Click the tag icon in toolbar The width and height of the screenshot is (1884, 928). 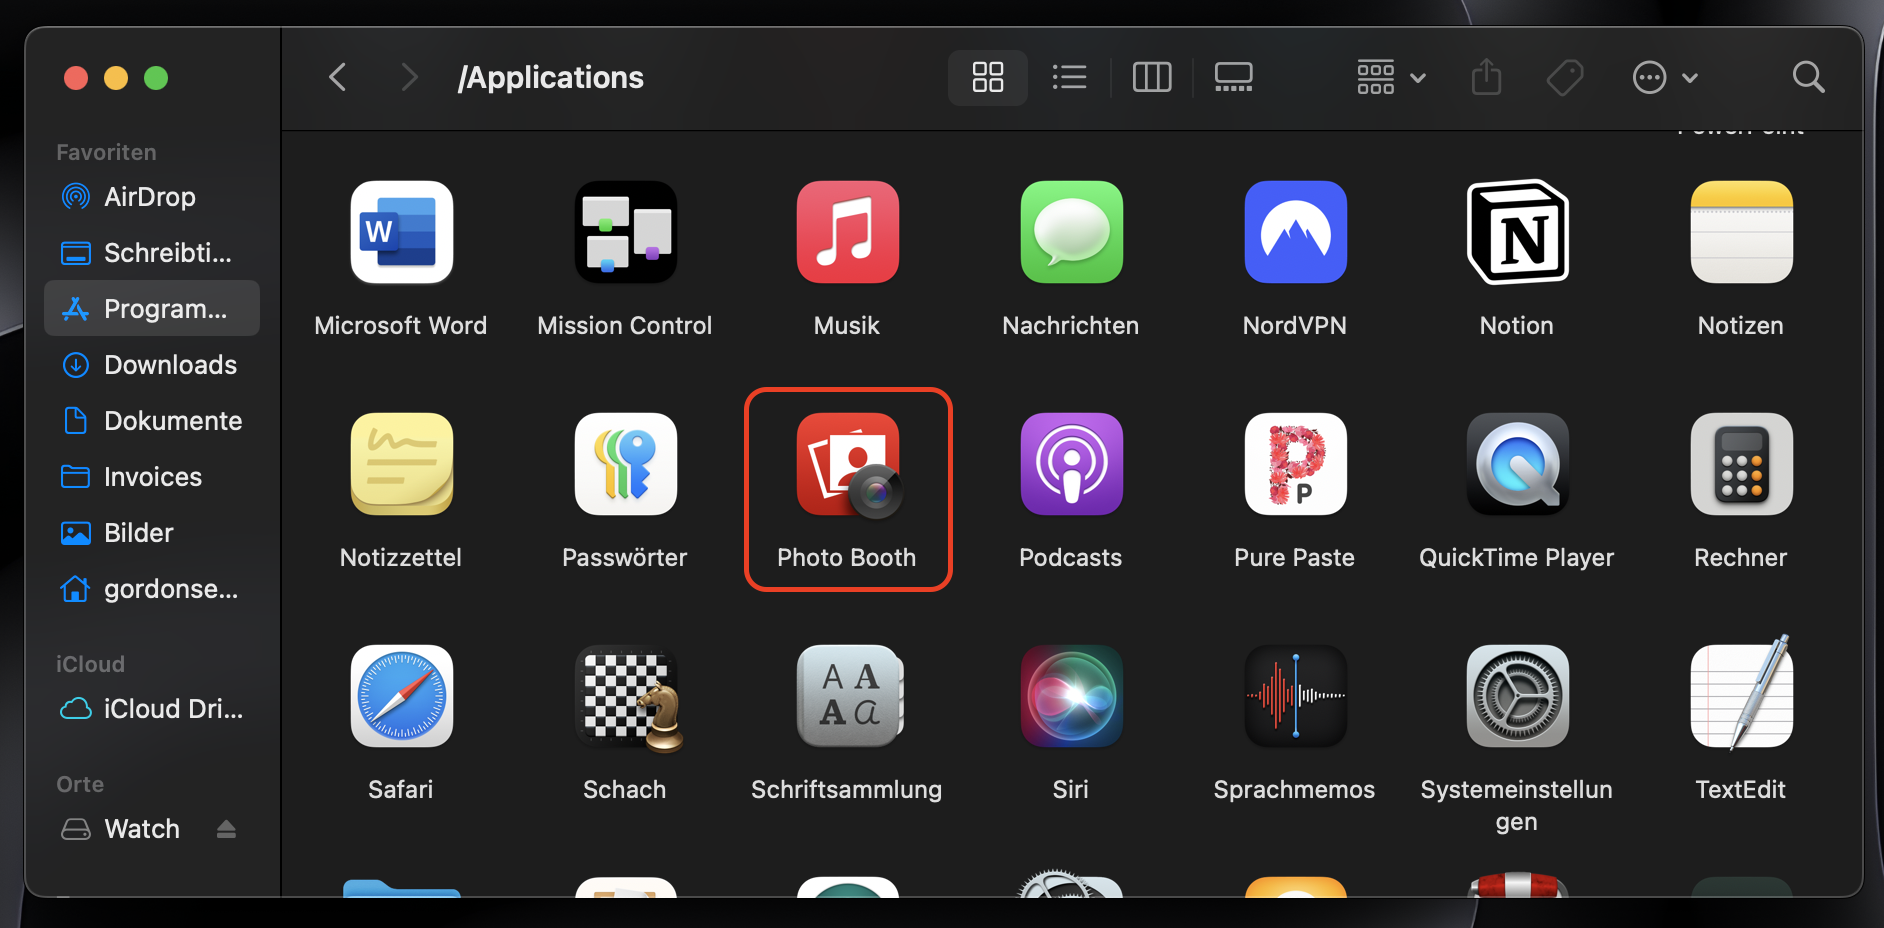pyautogui.click(x=1565, y=77)
